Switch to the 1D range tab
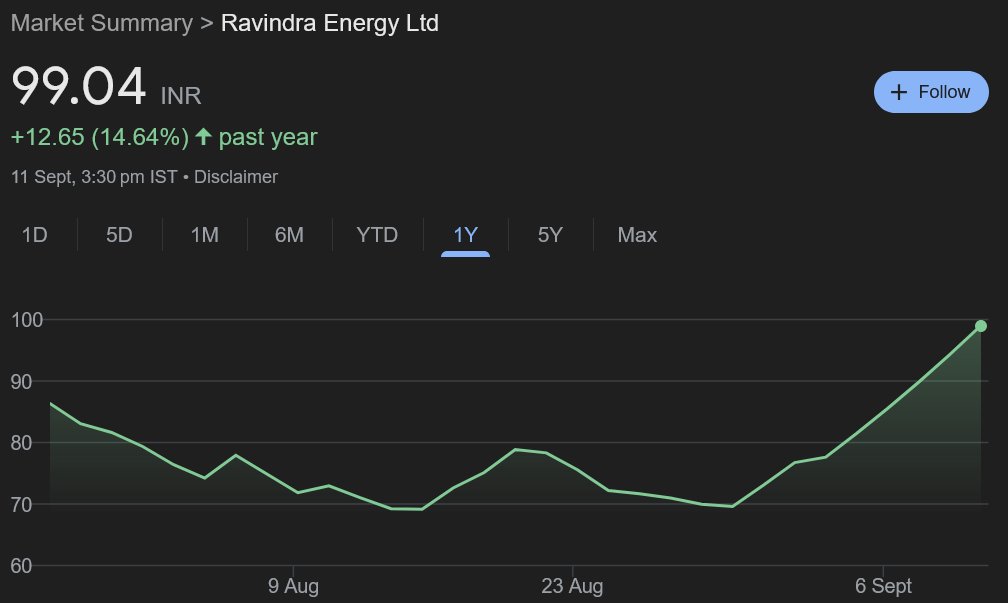 click(x=35, y=235)
